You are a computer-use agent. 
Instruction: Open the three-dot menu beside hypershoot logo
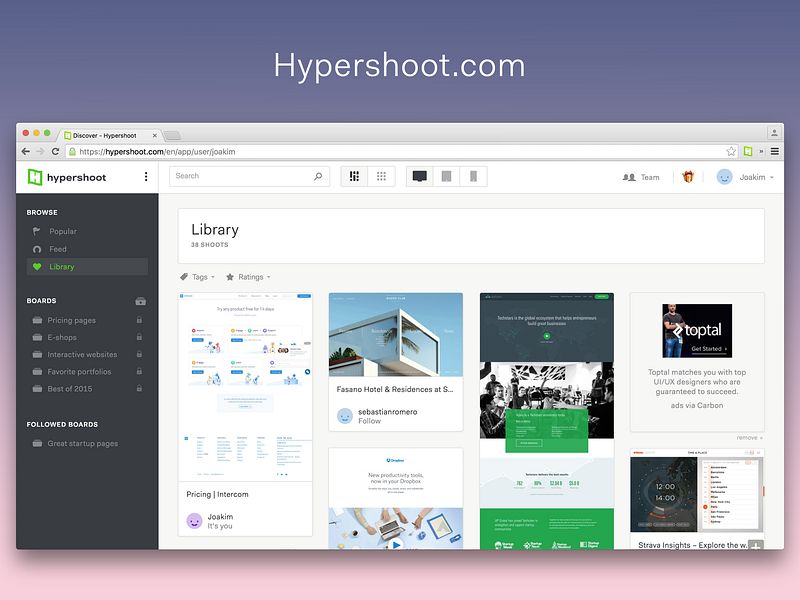coord(146,177)
